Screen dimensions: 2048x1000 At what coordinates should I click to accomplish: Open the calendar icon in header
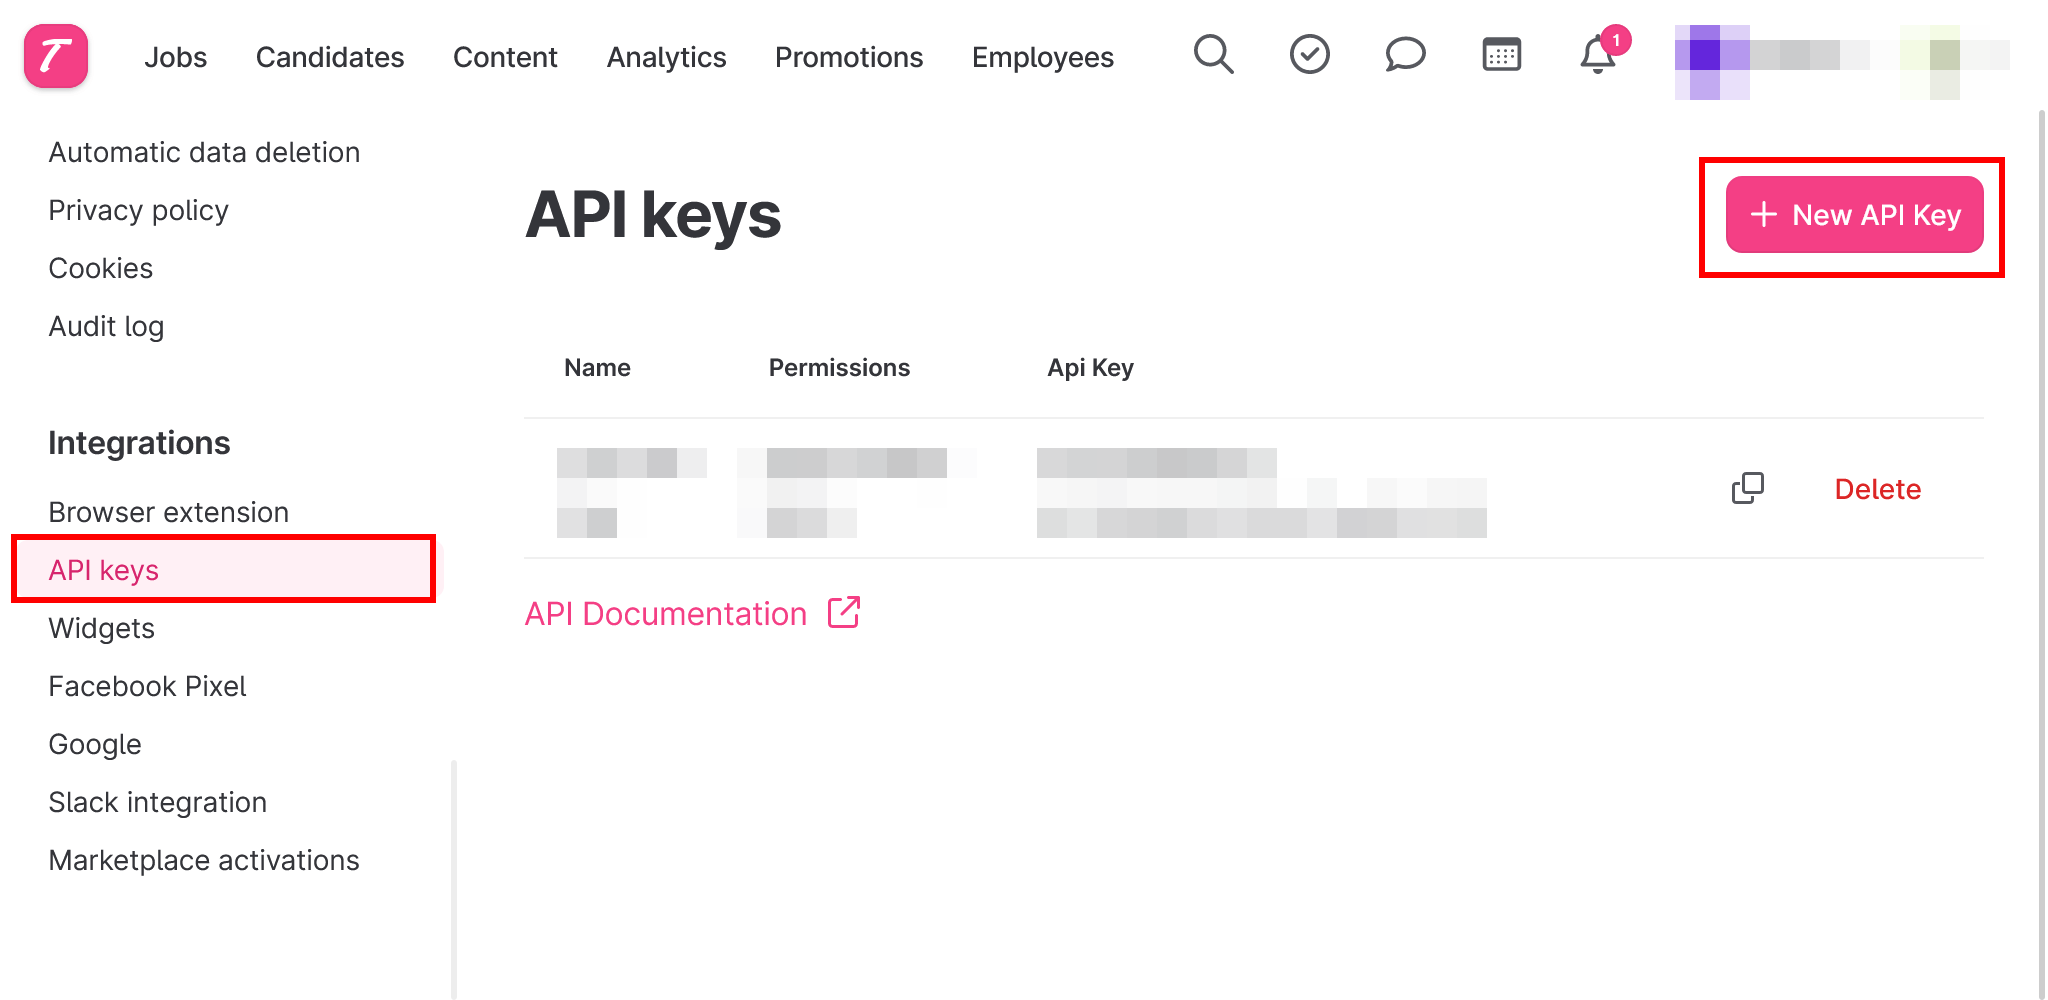coord(1501,54)
